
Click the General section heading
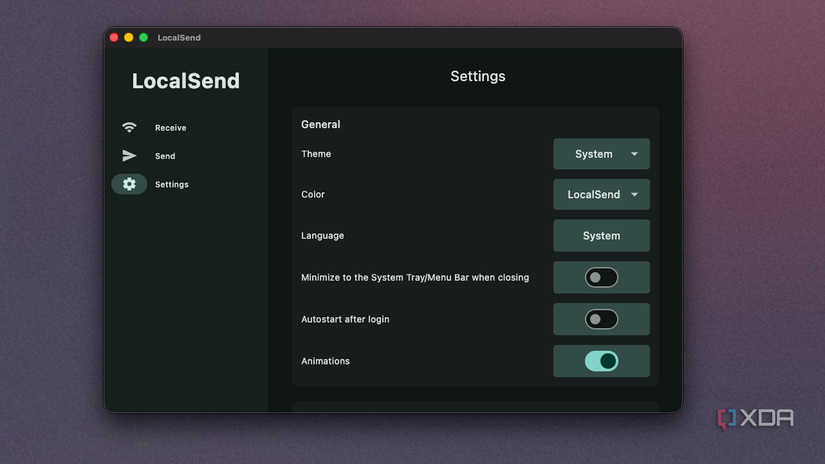tap(320, 125)
